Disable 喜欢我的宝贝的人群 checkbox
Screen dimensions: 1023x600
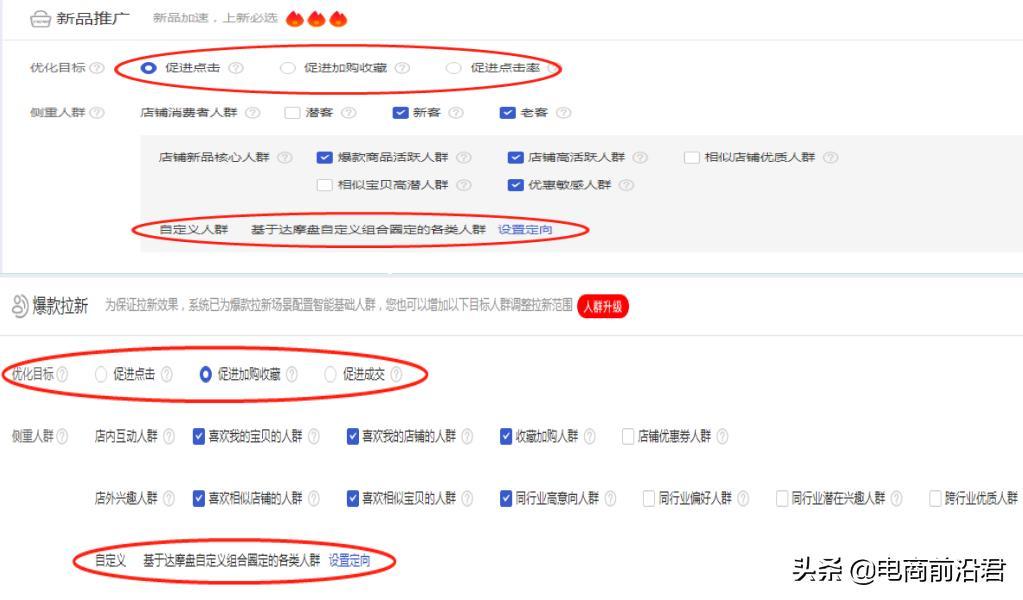[199, 436]
